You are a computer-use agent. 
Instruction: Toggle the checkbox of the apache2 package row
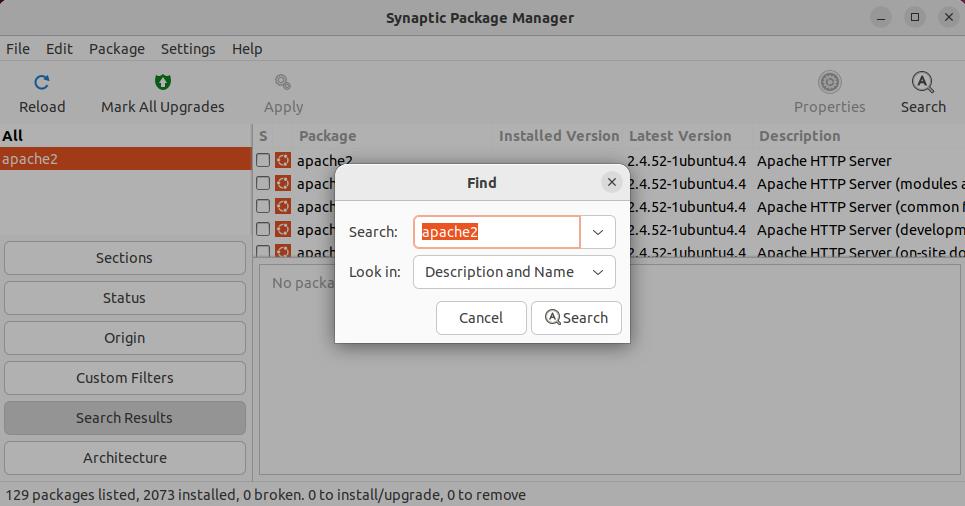(263, 160)
